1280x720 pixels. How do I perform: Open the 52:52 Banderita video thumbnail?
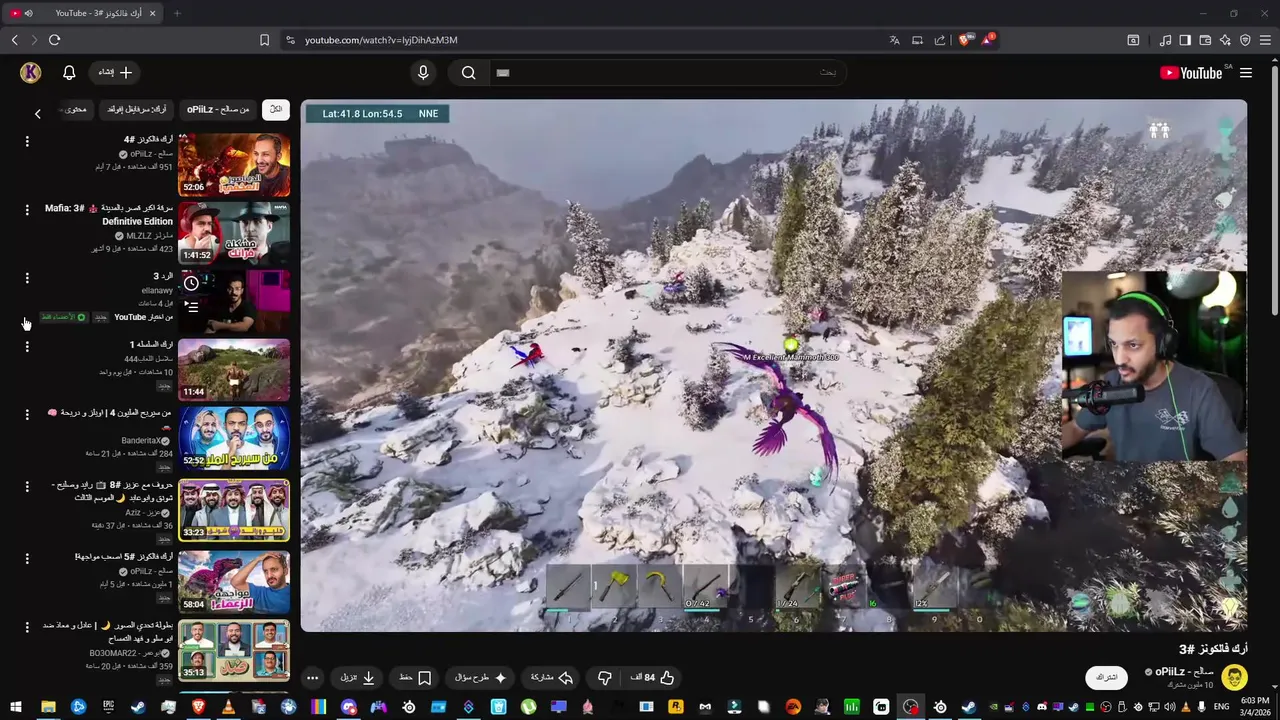click(x=234, y=438)
